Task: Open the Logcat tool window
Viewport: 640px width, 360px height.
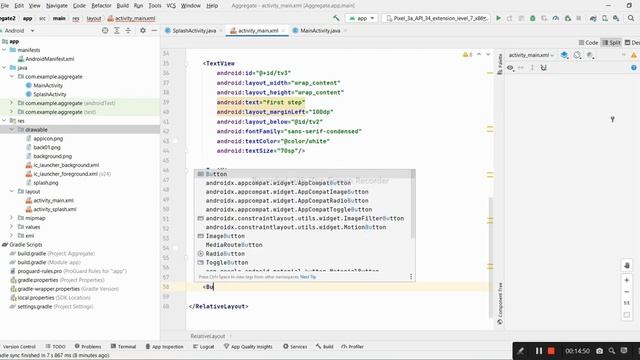Action: tap(203, 347)
